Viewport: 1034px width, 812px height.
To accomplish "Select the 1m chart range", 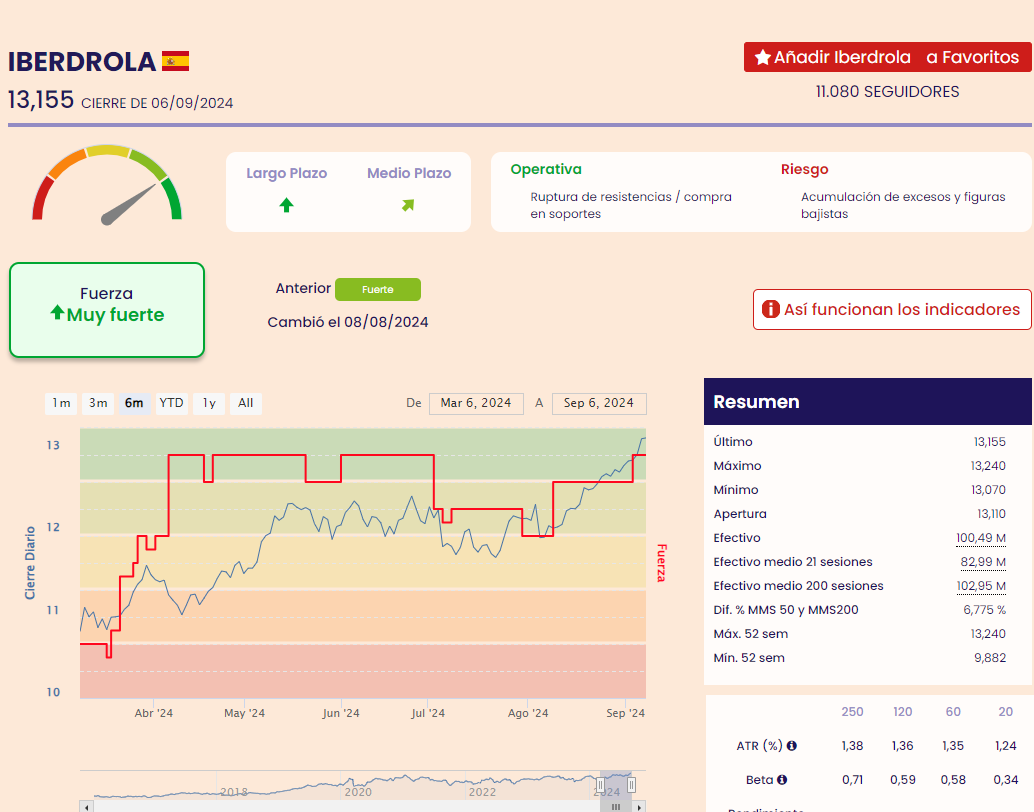I will 61,403.
